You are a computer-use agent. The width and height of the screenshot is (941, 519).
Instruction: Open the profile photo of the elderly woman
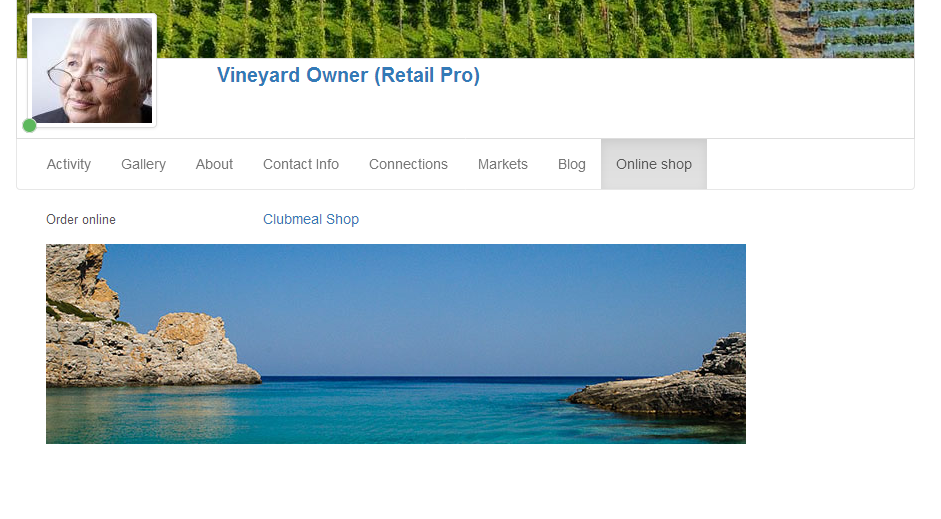(92, 70)
